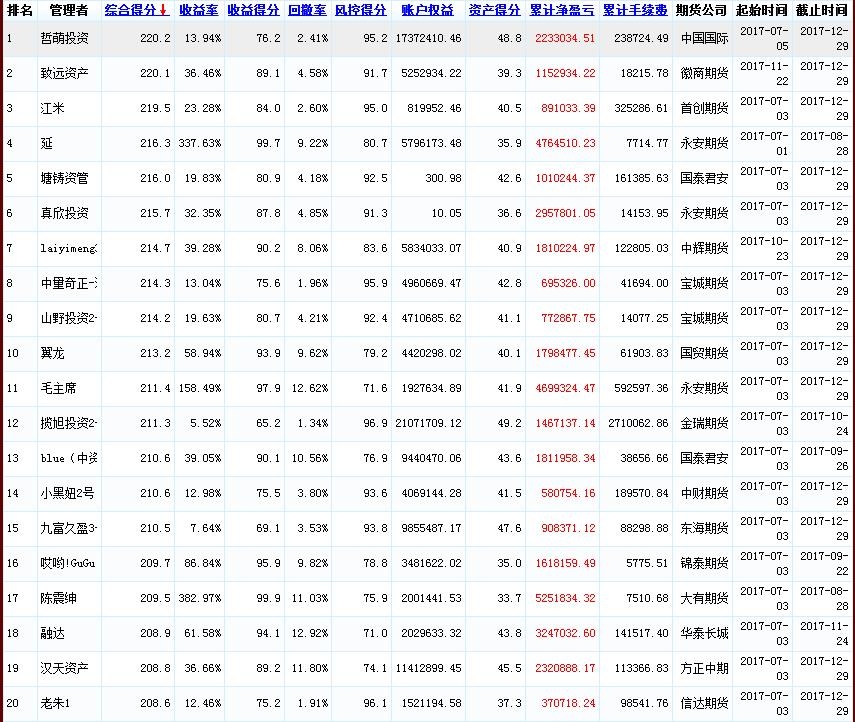Select the futures company 金瑞期货
Image resolution: width=855 pixels, height=722 pixels.
(x=704, y=423)
